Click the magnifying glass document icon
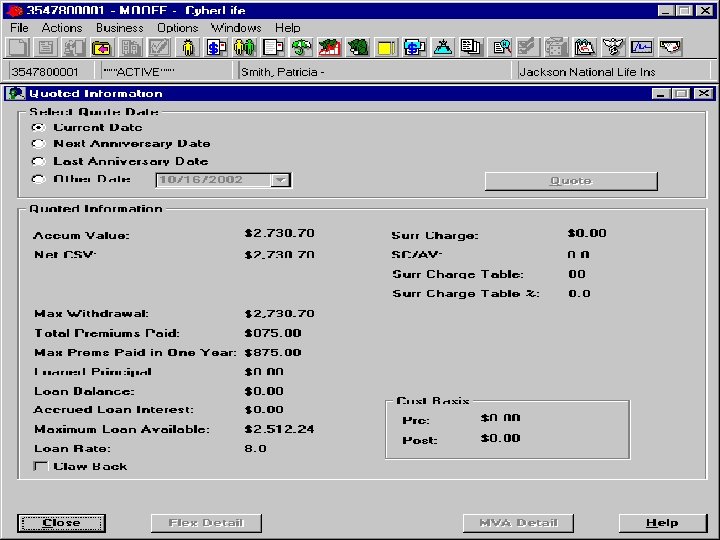Screen dimensions: 720x540 [500, 48]
